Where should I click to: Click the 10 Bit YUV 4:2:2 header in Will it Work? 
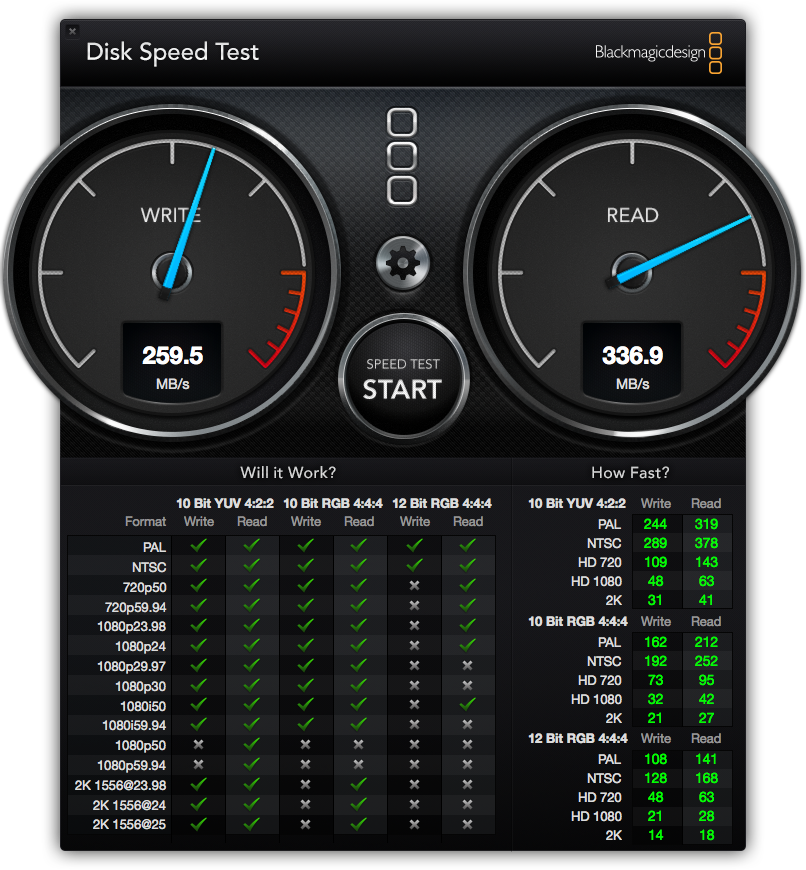coord(225,503)
